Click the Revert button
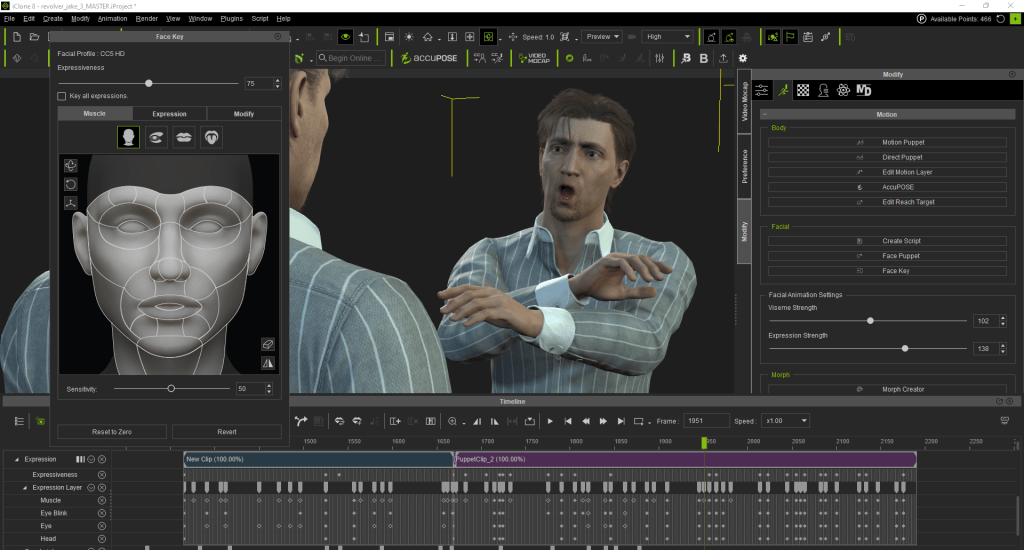 [x=227, y=432]
